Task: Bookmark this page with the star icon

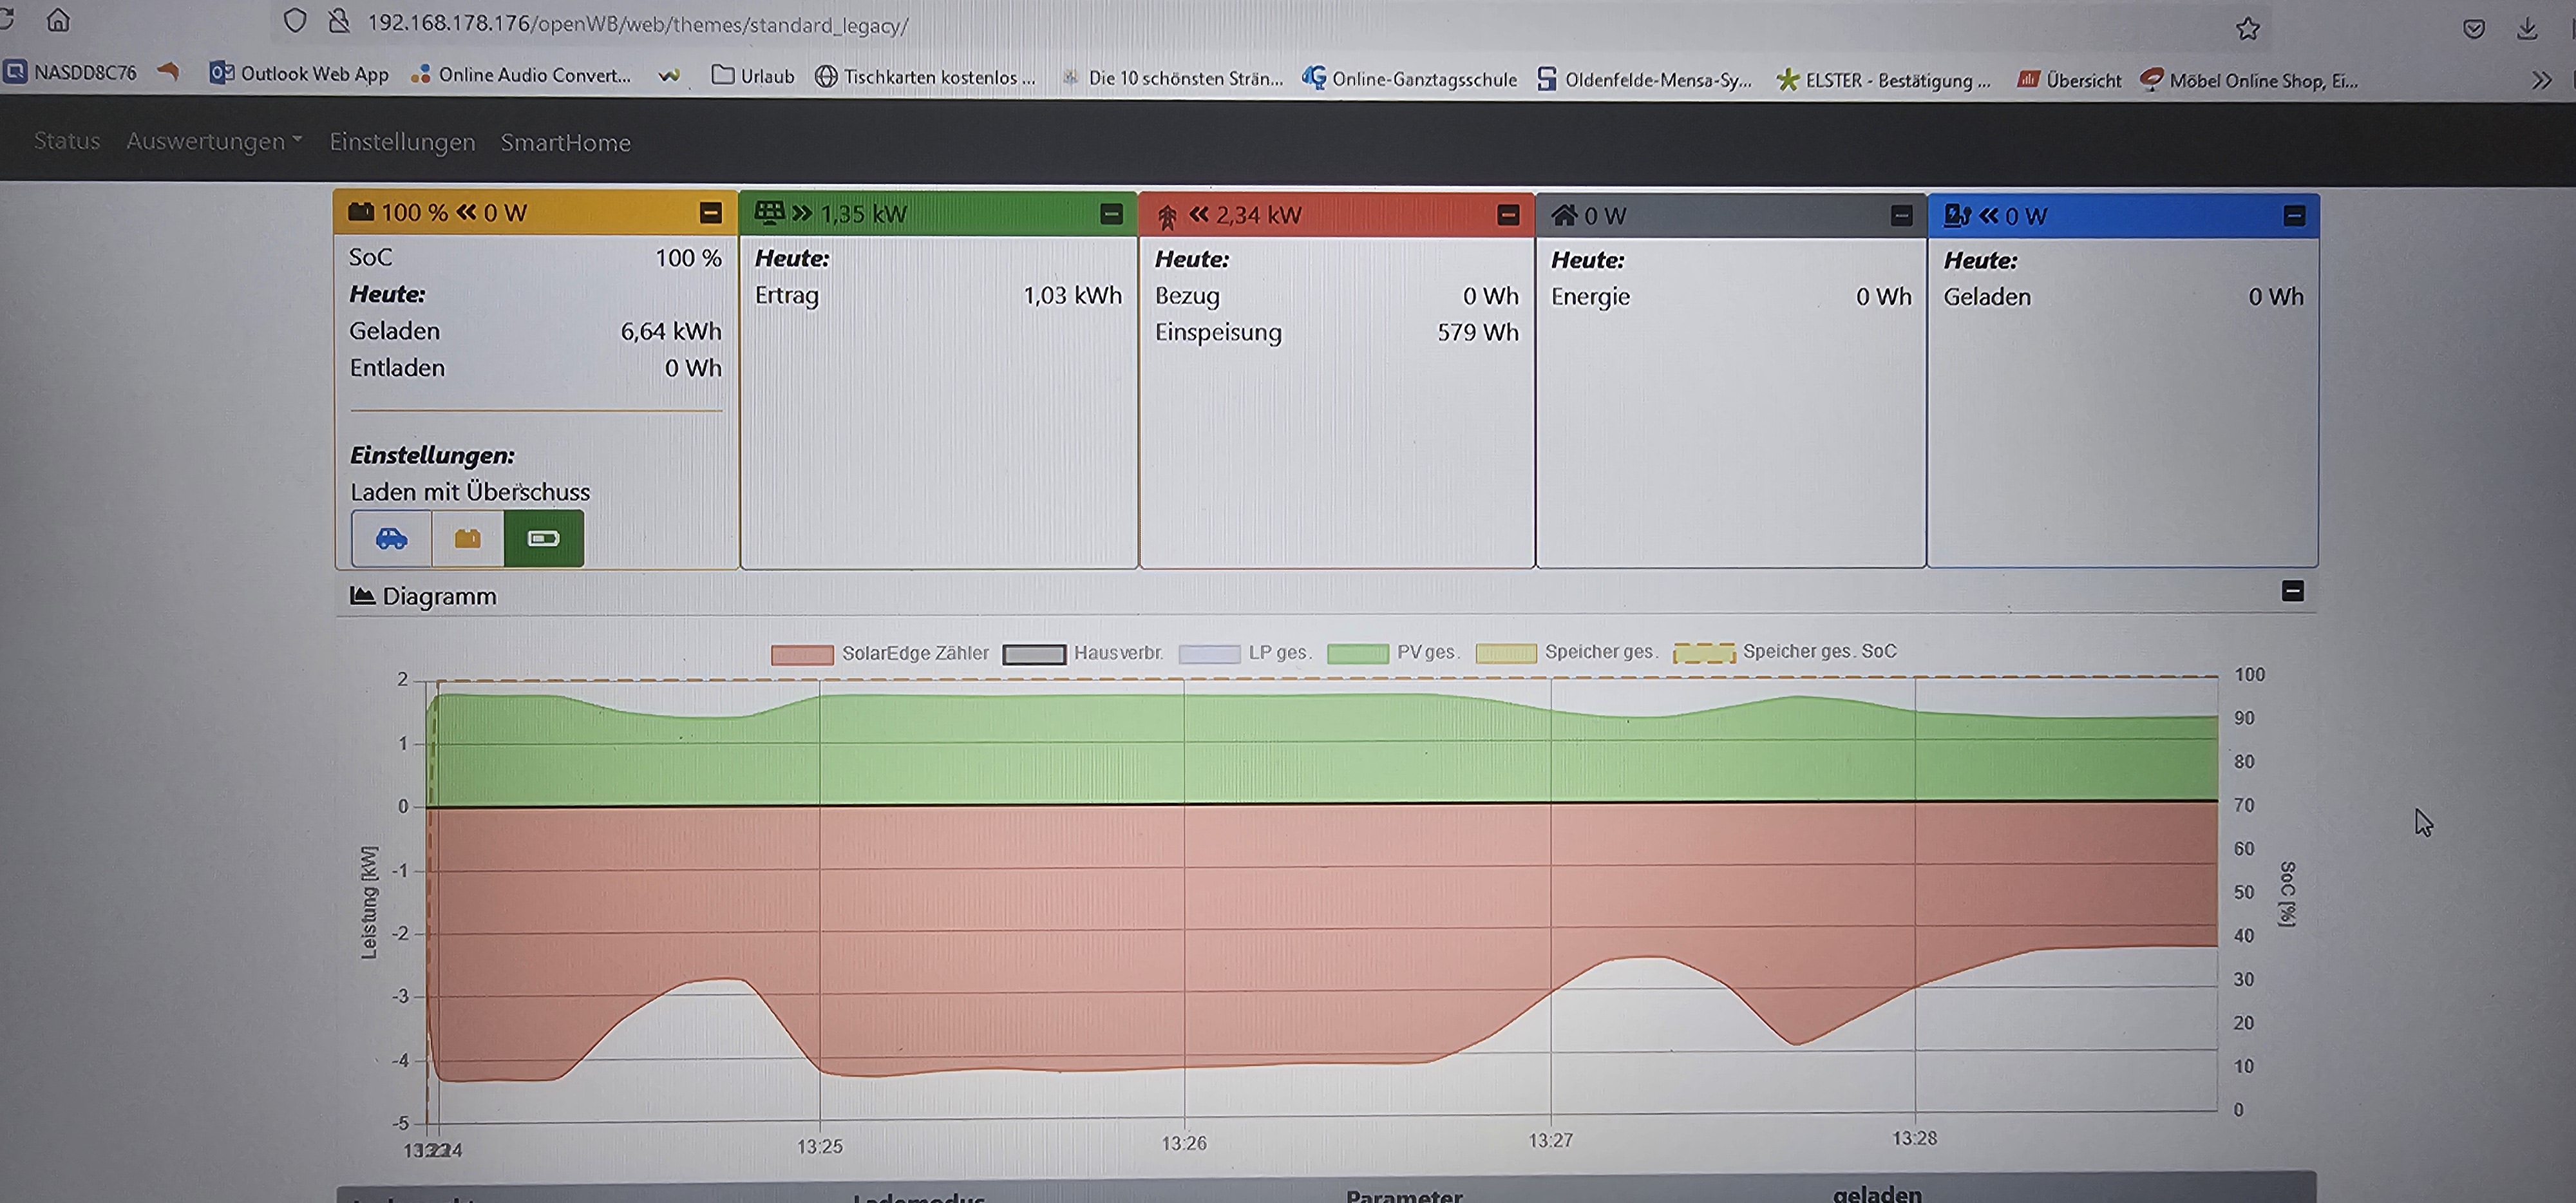Action: point(2247,29)
